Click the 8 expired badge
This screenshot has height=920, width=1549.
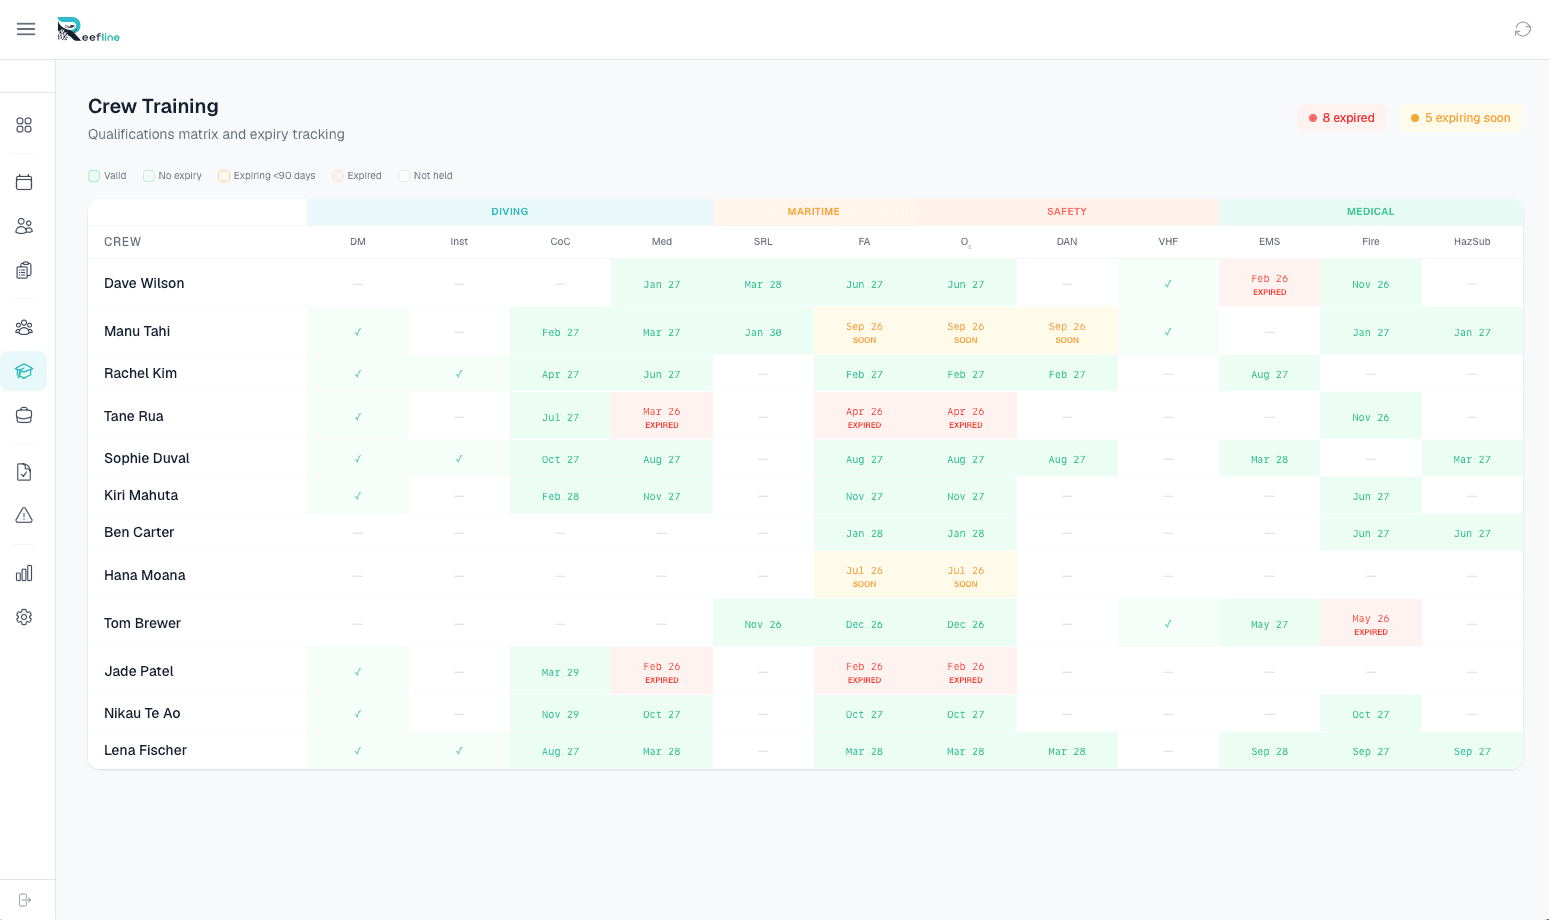[1341, 118]
